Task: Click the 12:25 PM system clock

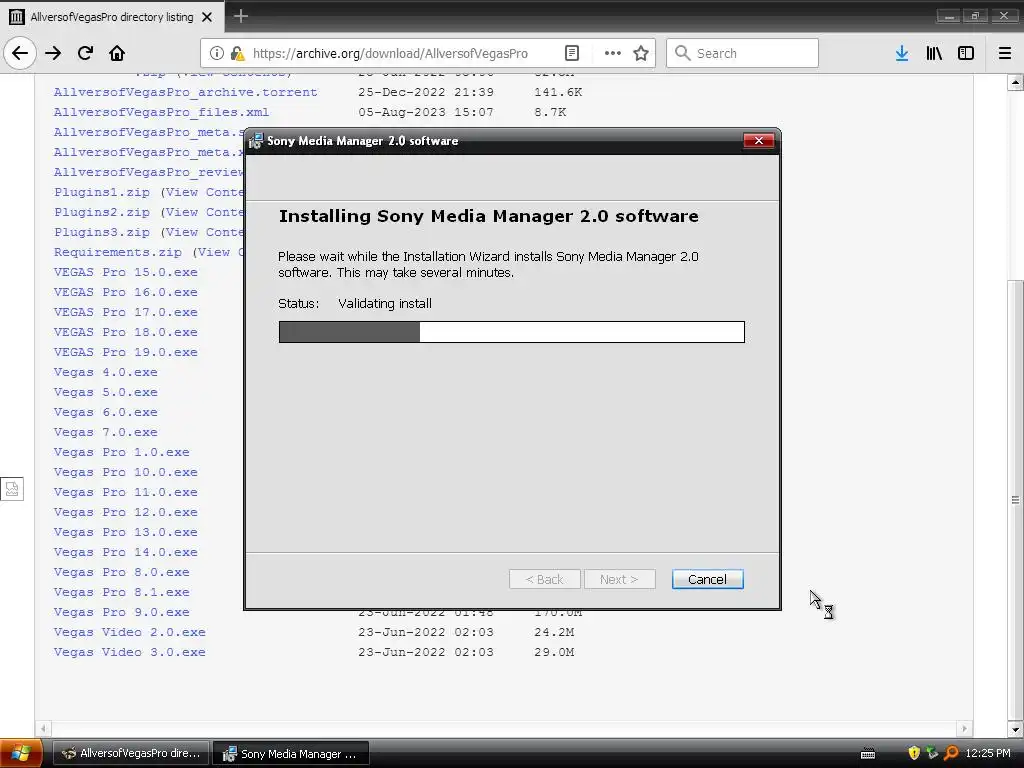Action: point(987,753)
